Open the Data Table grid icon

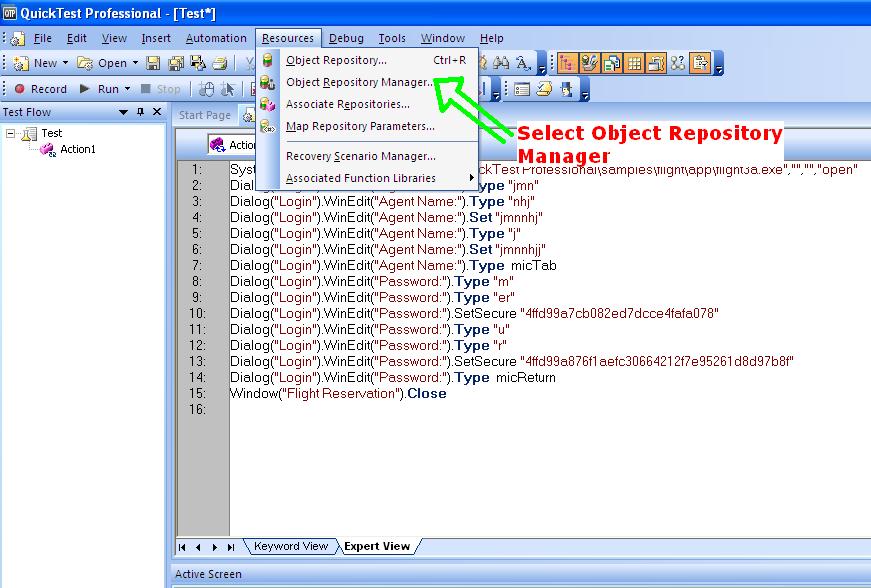[633, 62]
